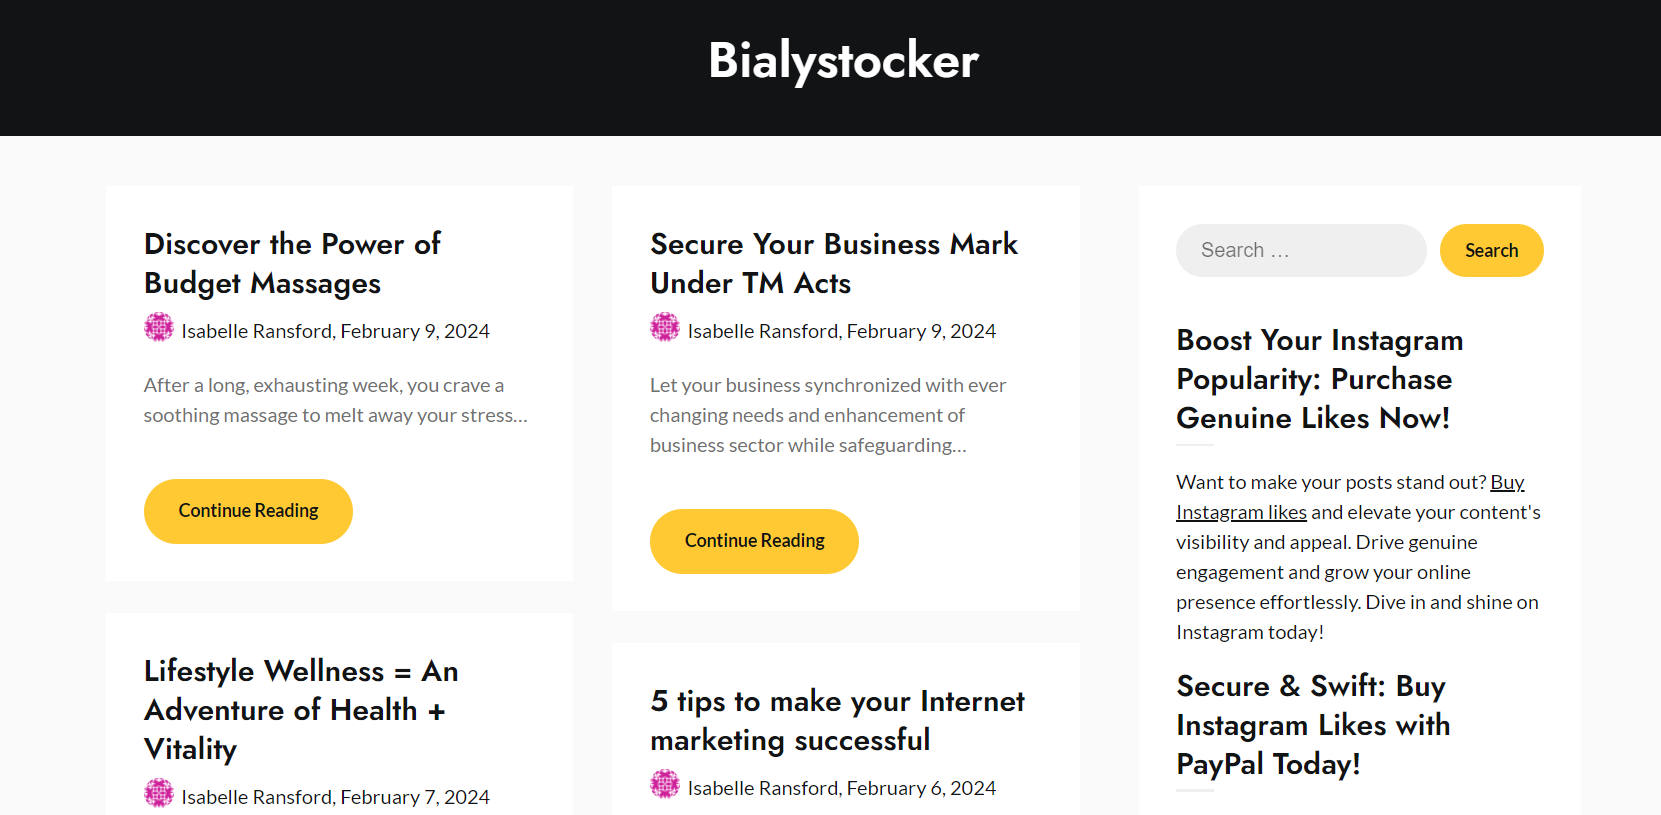Screen dimensions: 1661x815
Task: Click author avatar on Secure Business Mark post
Action: pyautogui.click(x=664, y=327)
